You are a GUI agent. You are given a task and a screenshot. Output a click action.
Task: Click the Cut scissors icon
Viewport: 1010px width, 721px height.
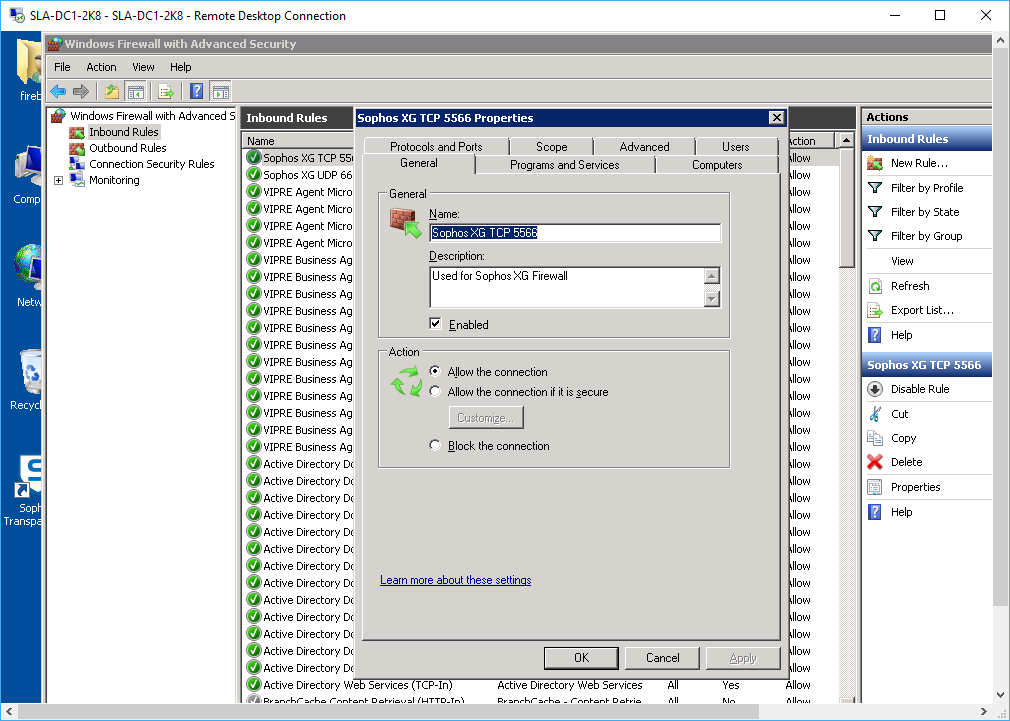pyautogui.click(x=875, y=414)
